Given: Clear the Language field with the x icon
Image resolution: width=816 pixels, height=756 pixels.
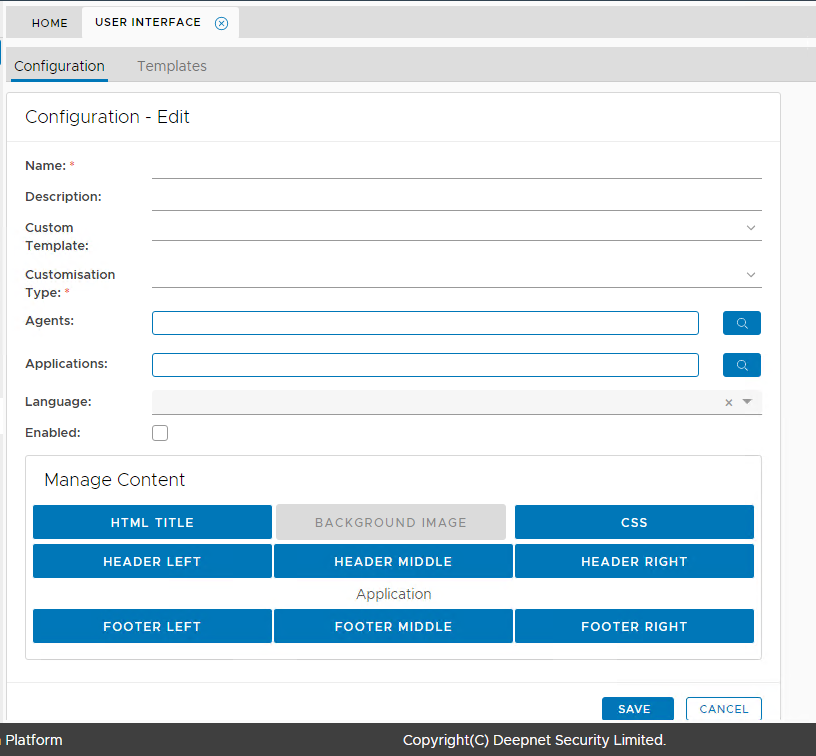Looking at the screenshot, I should click(x=729, y=402).
